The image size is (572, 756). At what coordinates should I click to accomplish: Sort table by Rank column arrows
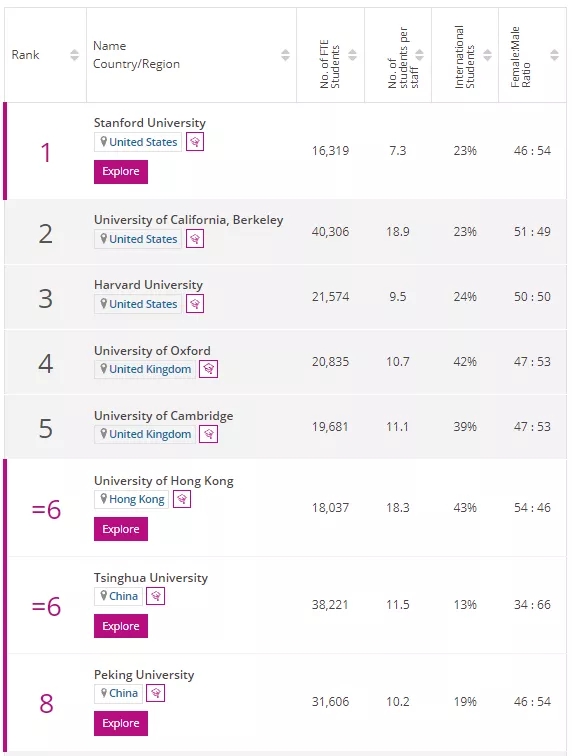[x=74, y=55]
